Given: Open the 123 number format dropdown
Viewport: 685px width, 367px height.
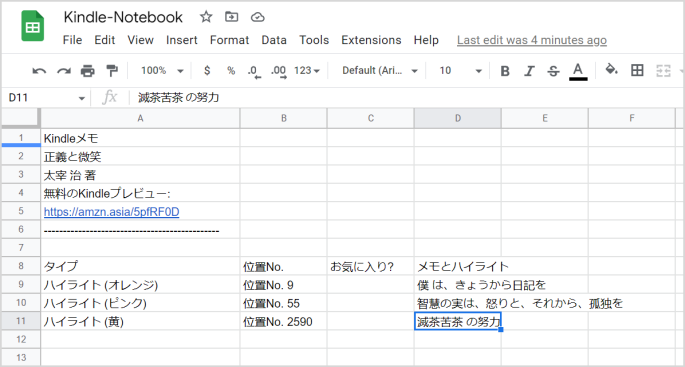Looking at the screenshot, I should pos(307,71).
